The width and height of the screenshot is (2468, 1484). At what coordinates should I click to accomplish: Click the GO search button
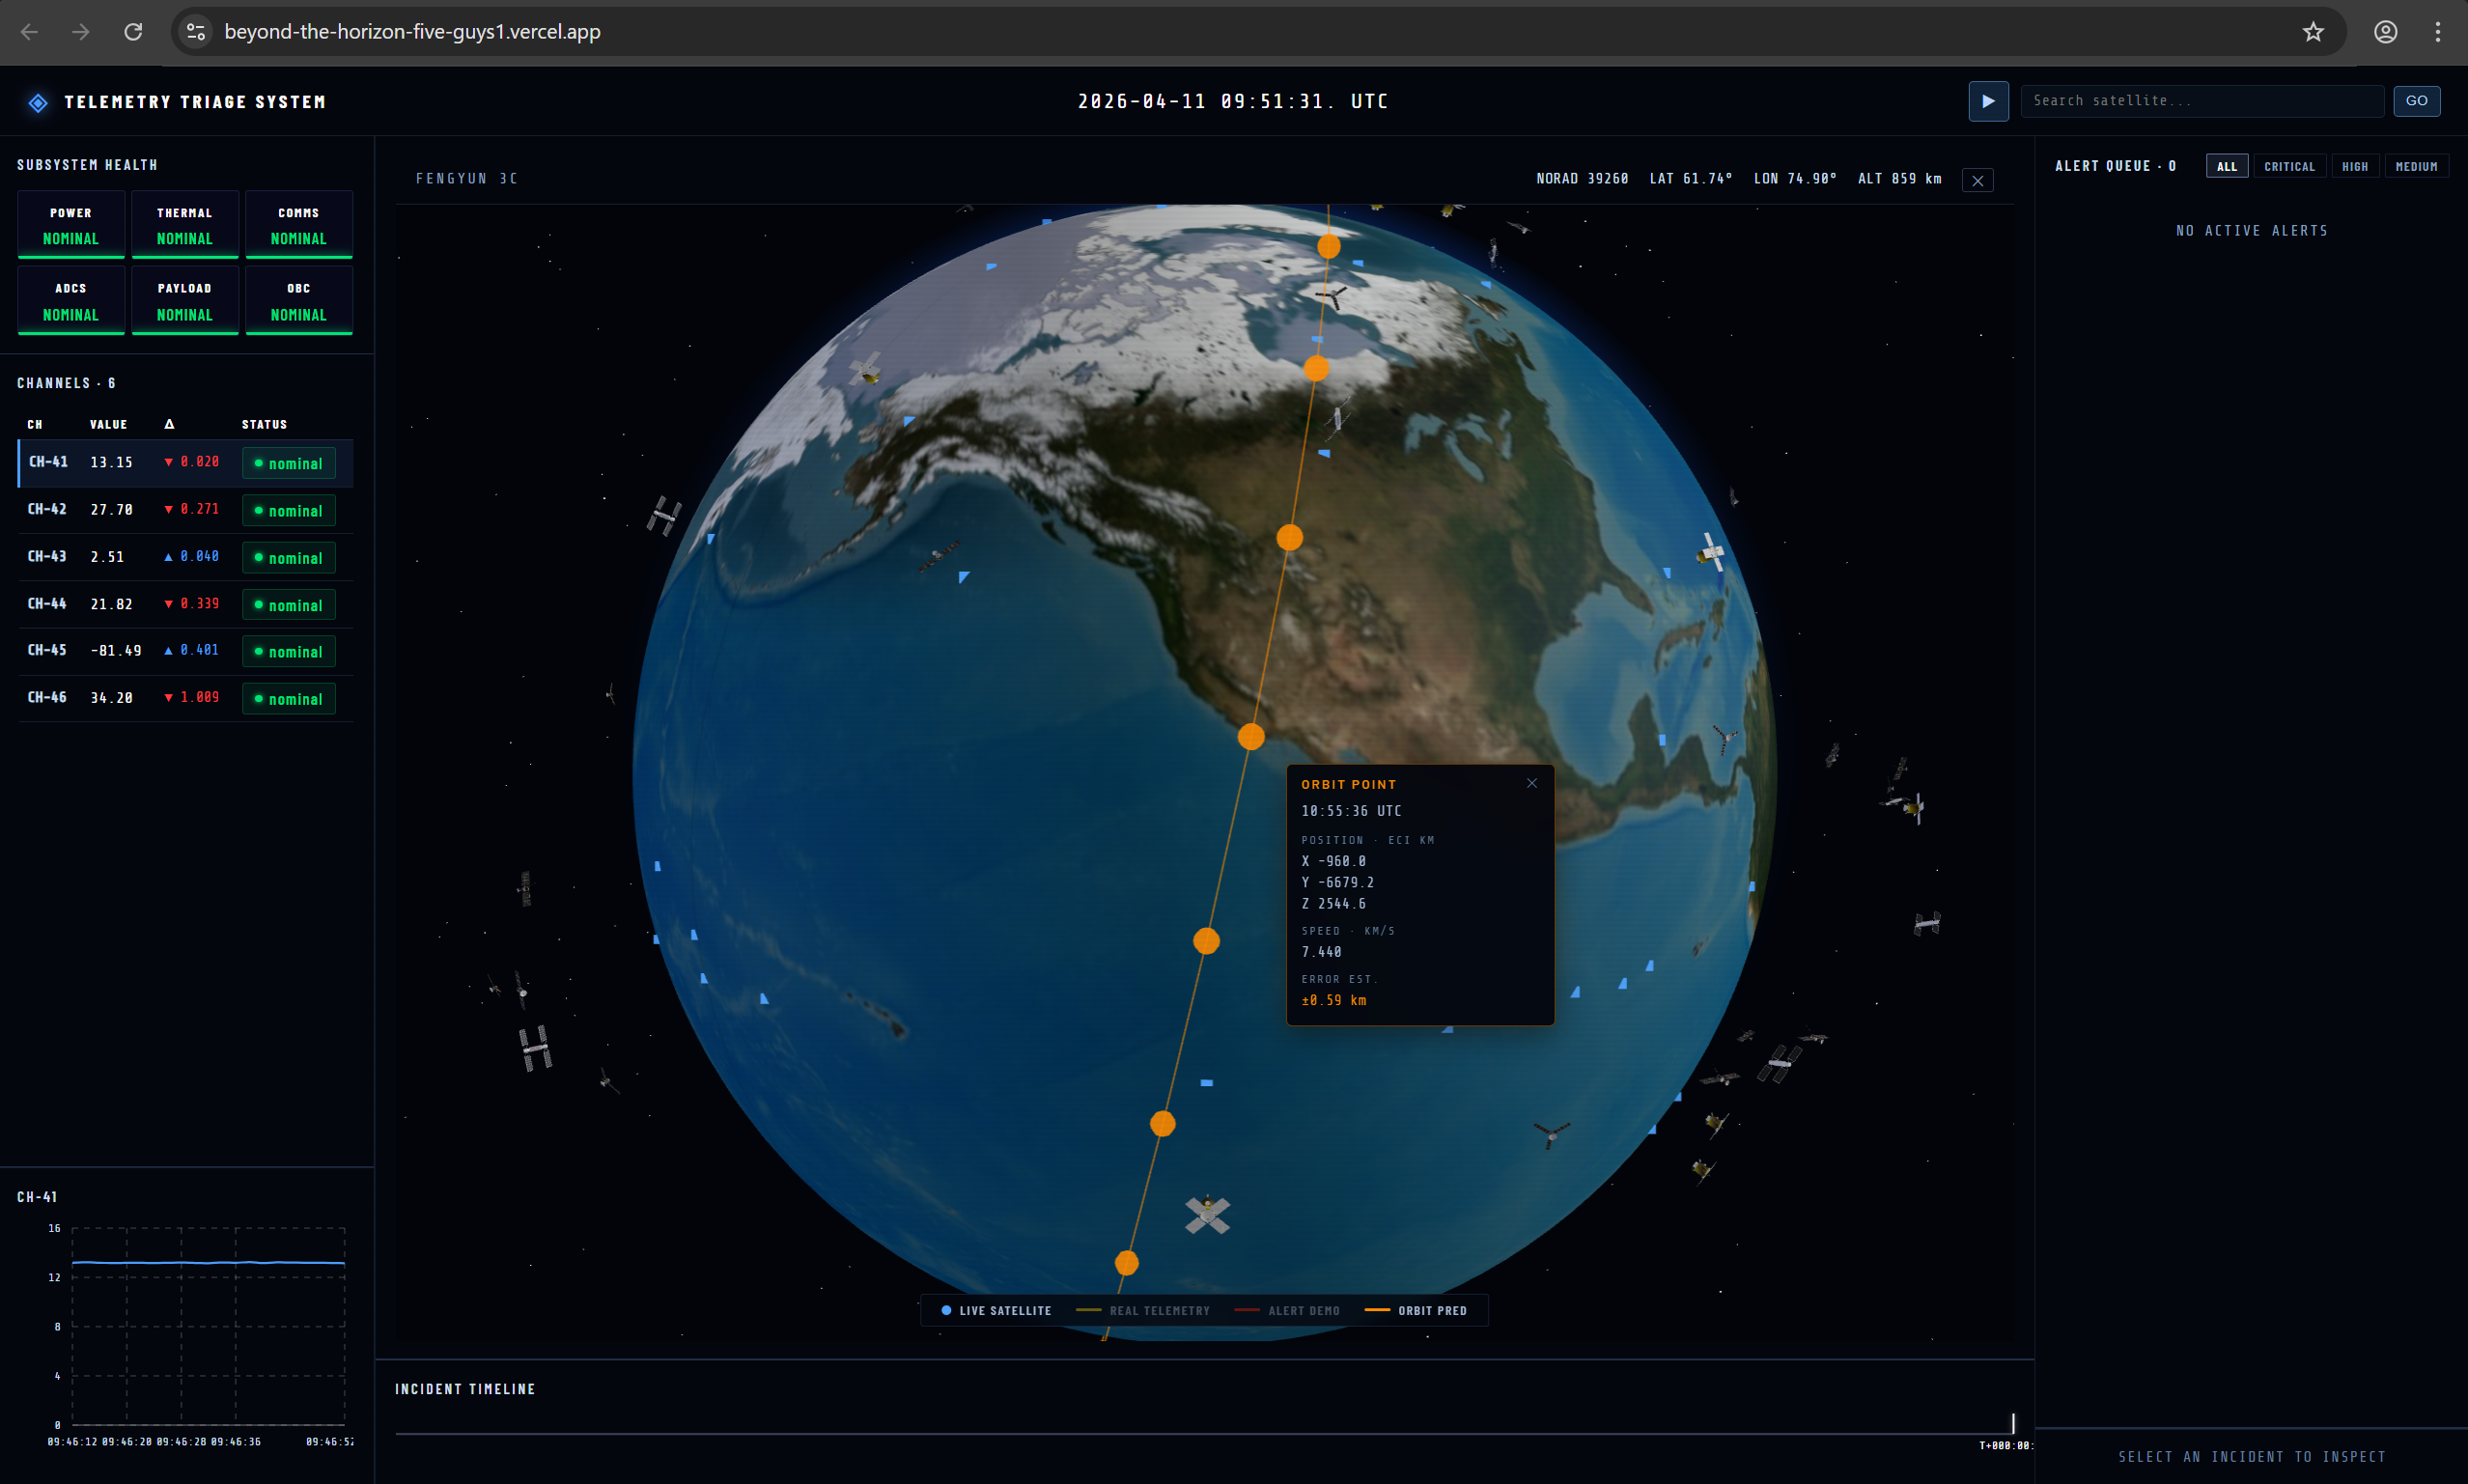pyautogui.click(x=2415, y=101)
